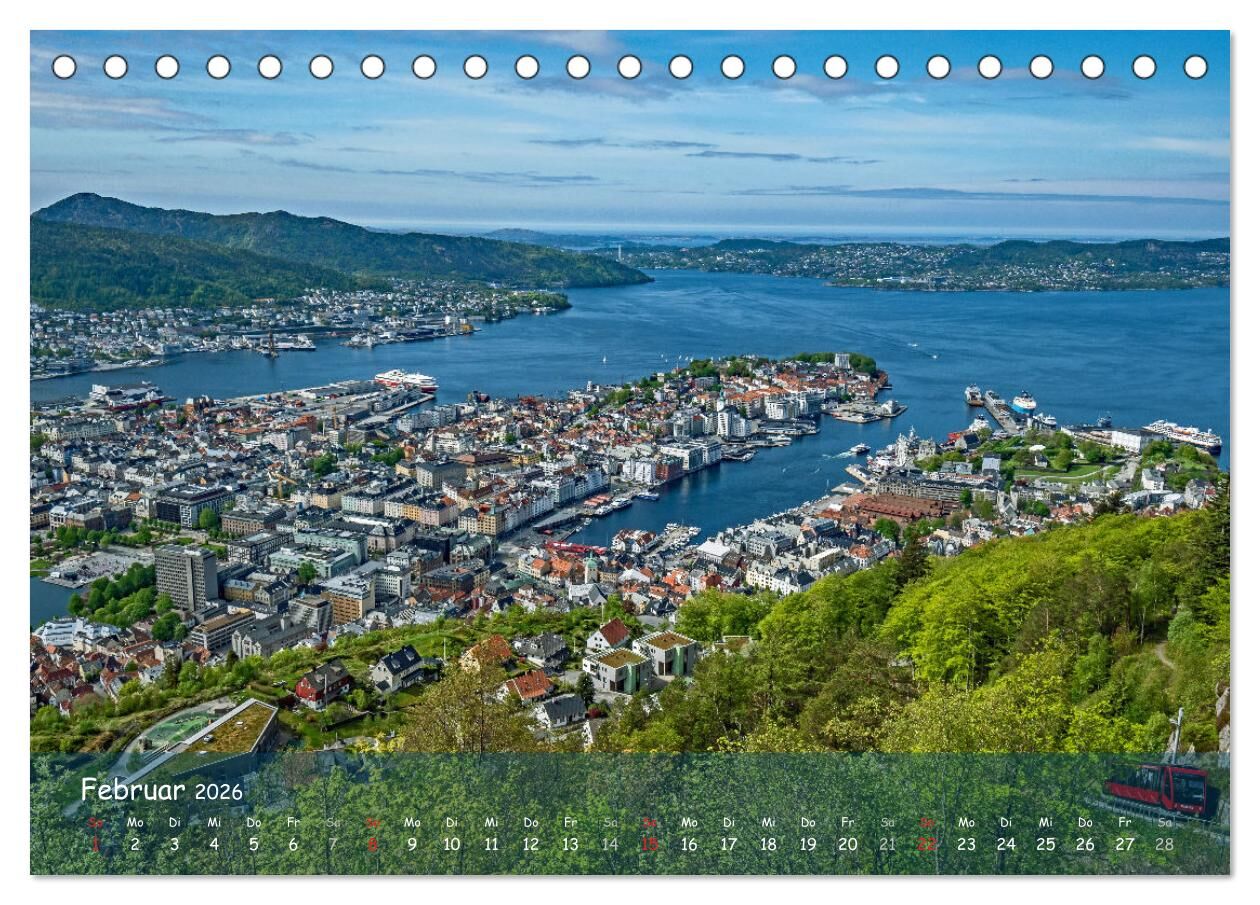Click date 12 under 'Do'
1260x905 pixels.
531,844
